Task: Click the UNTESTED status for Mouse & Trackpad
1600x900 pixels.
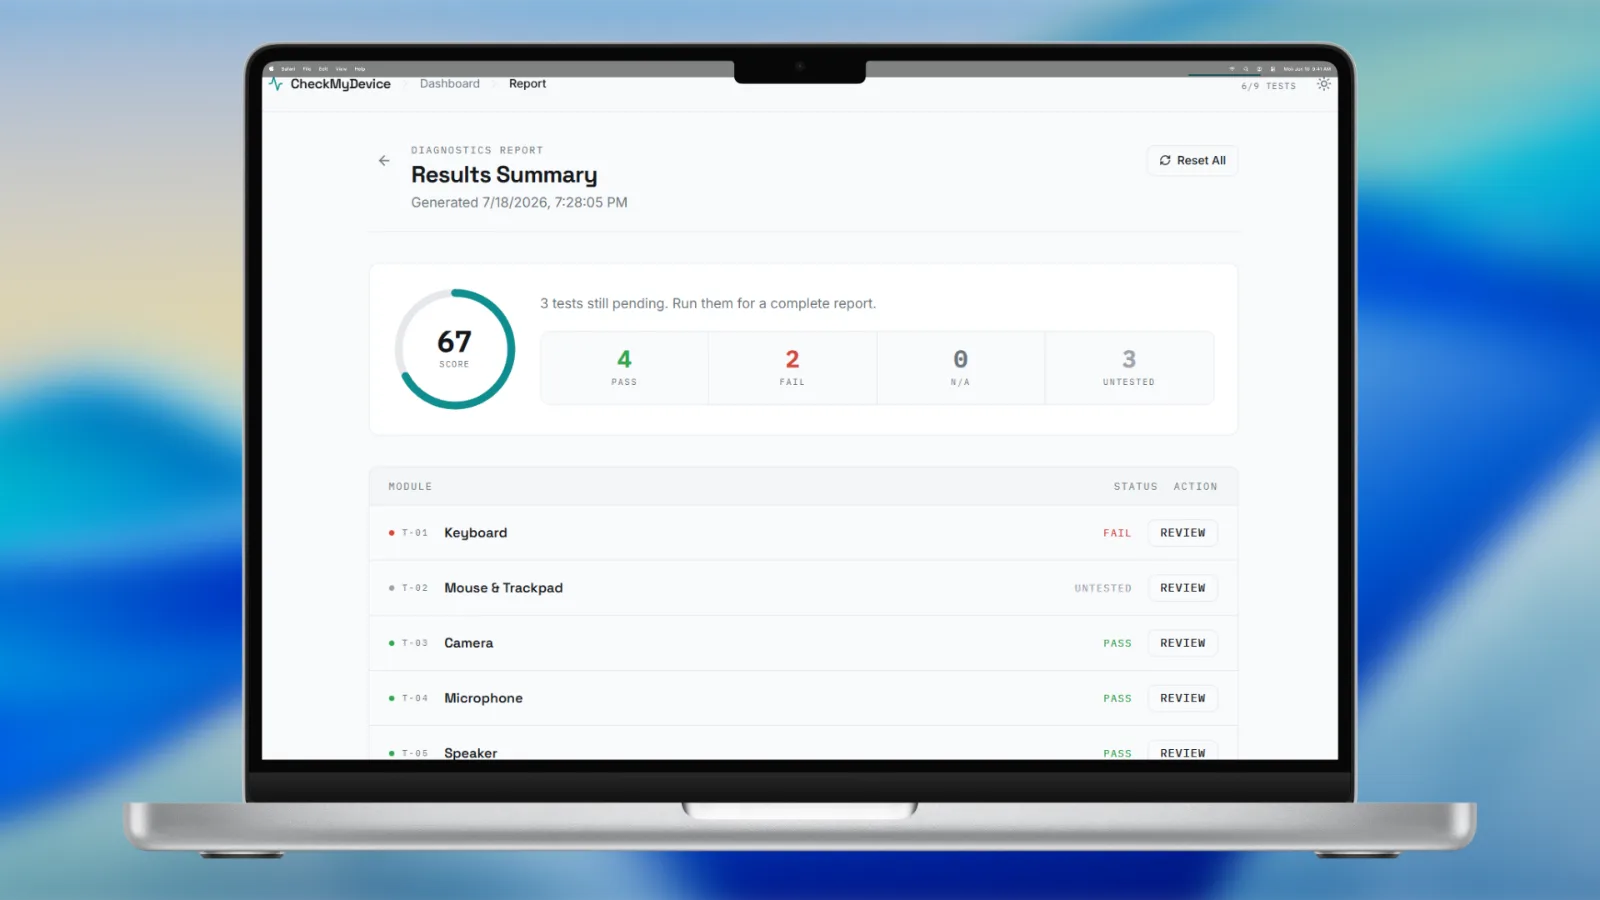Action: (x=1103, y=588)
